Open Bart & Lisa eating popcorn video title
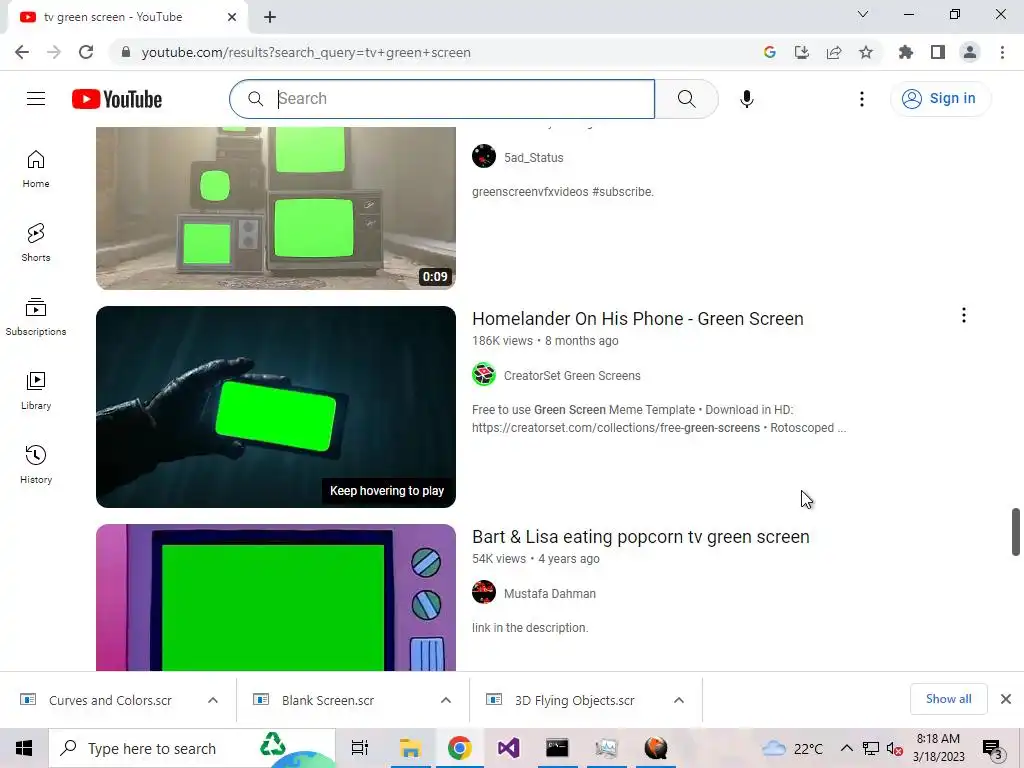 pos(641,537)
